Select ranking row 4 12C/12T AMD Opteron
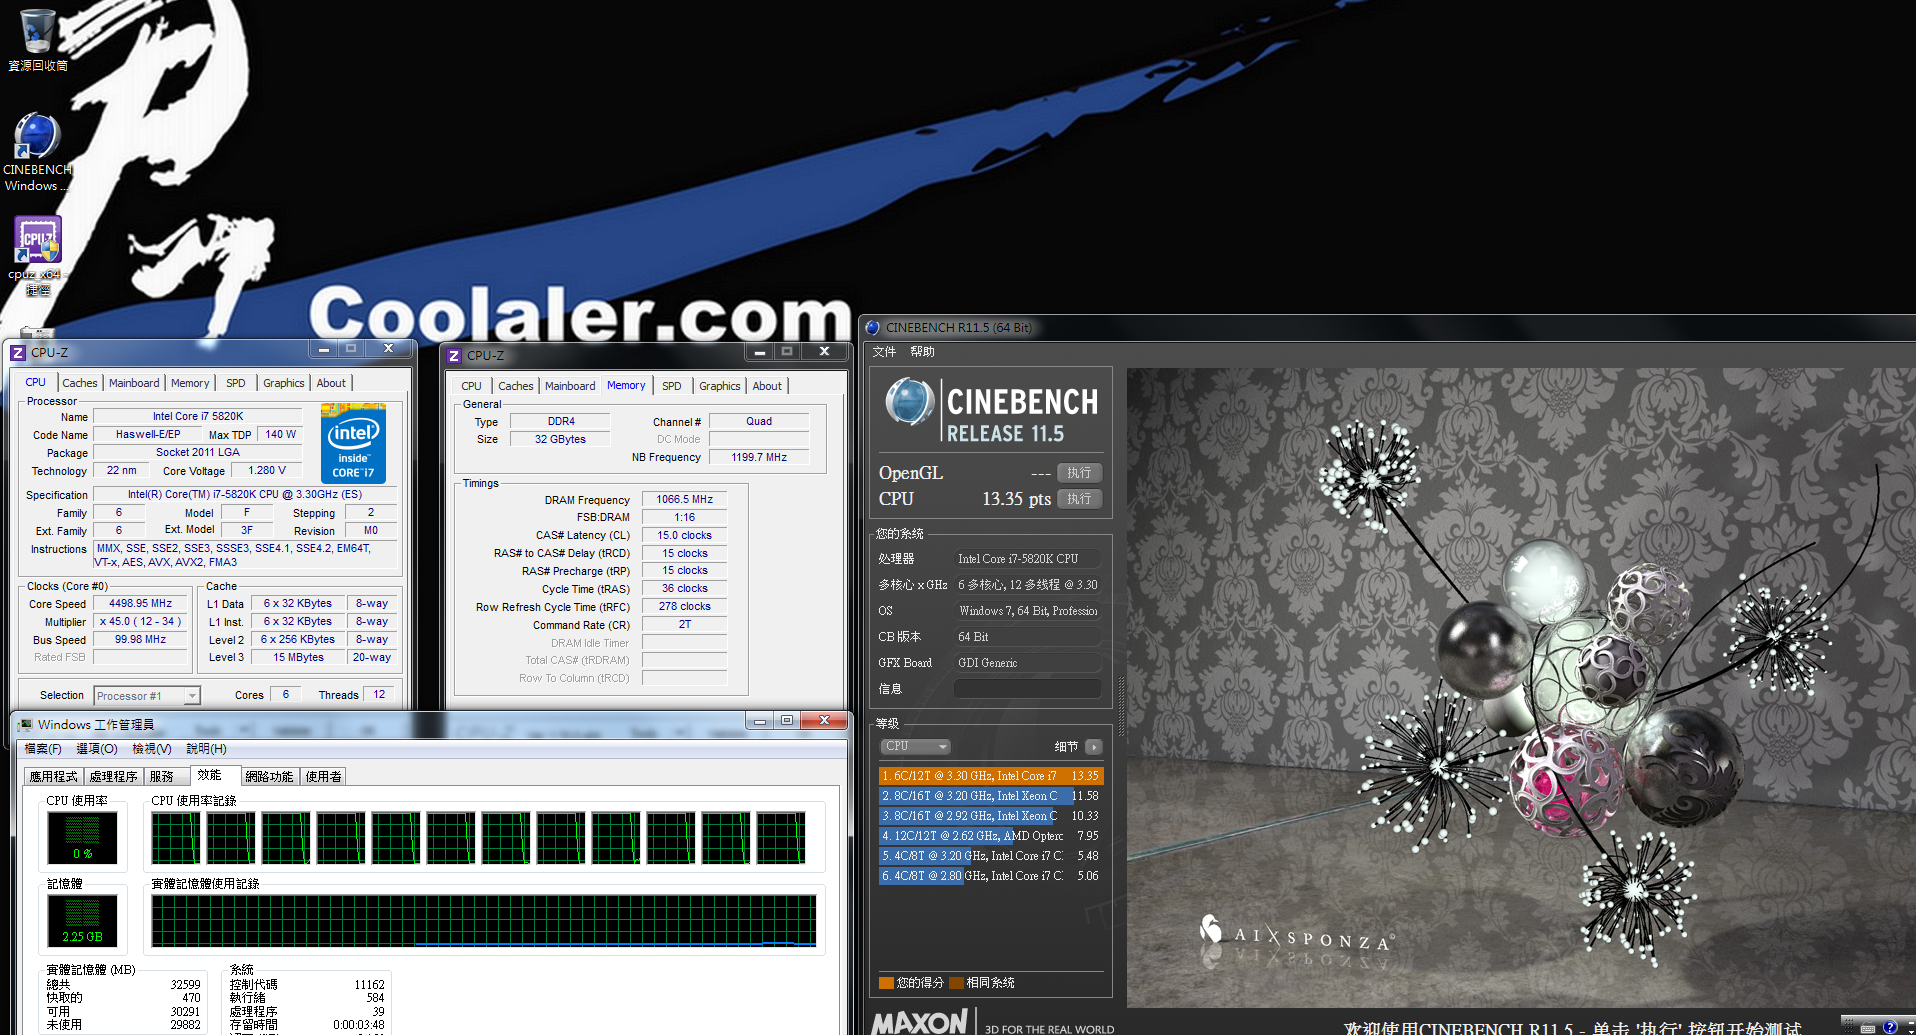Image resolution: width=1916 pixels, height=1035 pixels. point(991,836)
